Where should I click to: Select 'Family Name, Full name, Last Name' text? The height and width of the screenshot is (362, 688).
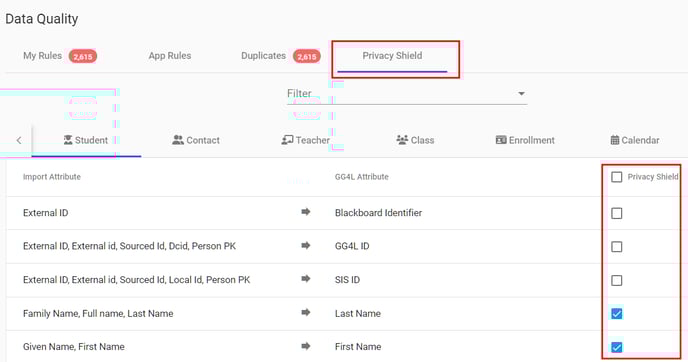98,314
